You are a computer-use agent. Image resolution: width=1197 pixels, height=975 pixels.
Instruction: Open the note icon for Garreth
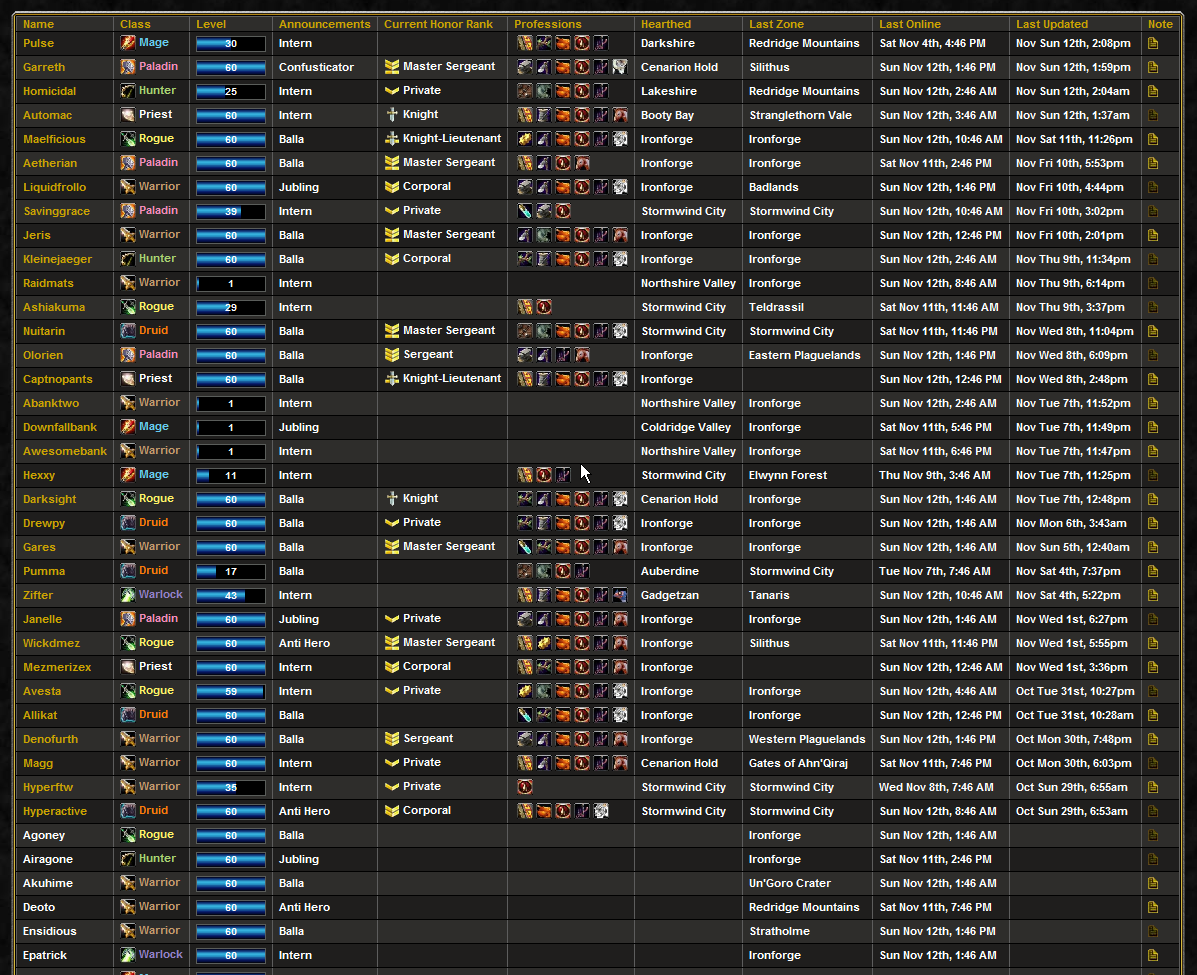click(x=1153, y=67)
